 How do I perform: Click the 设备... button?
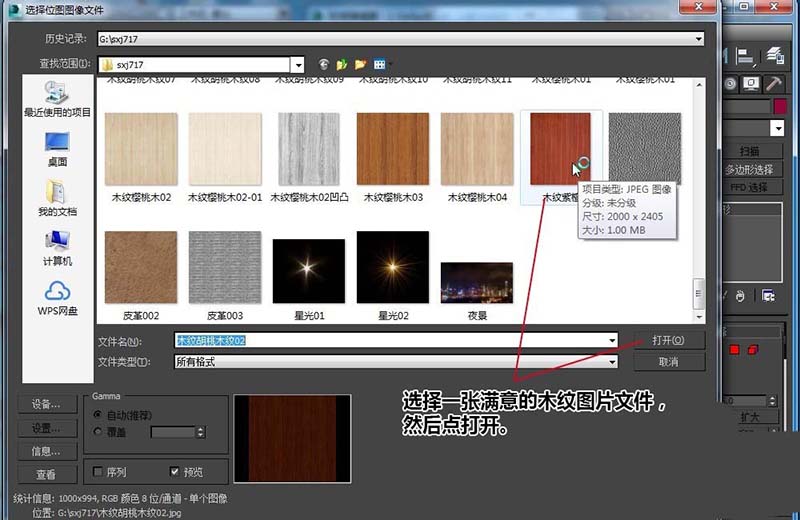[47, 404]
